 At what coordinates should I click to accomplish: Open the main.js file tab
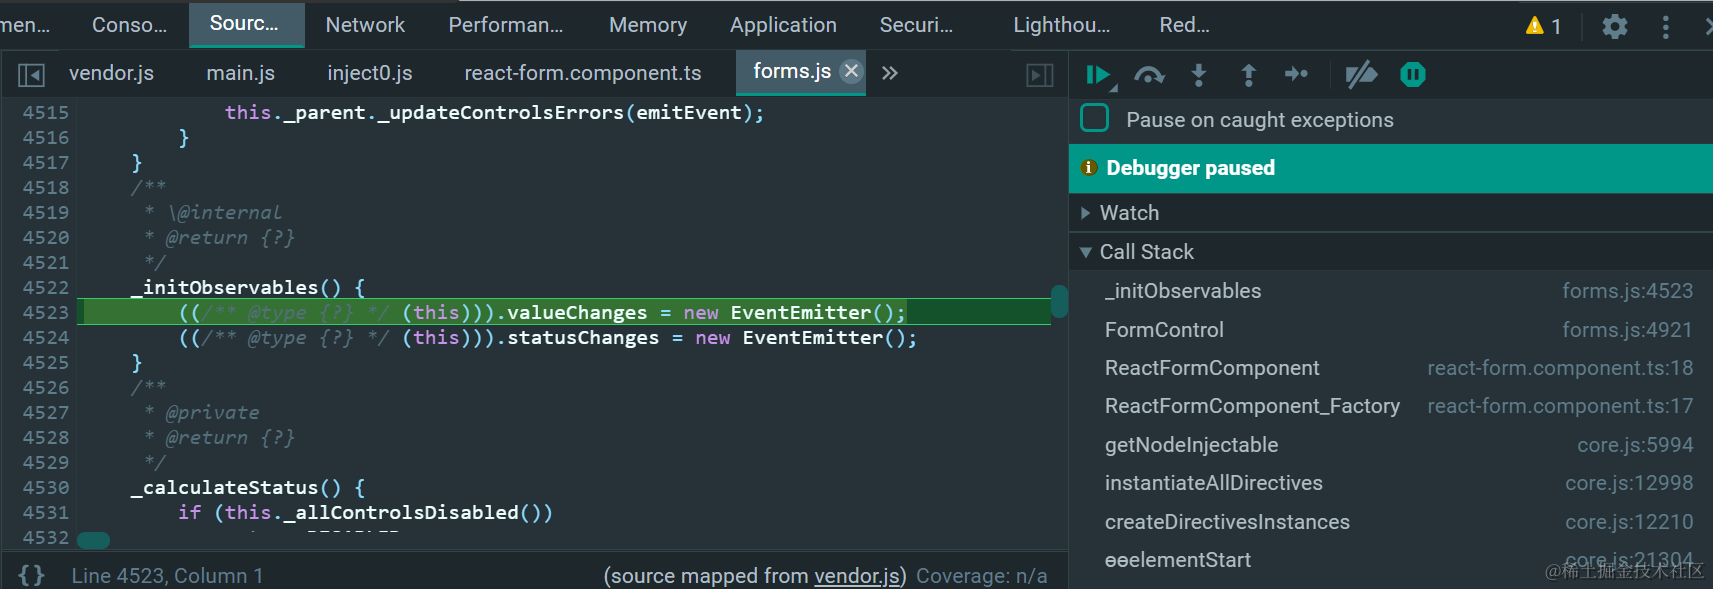point(240,73)
